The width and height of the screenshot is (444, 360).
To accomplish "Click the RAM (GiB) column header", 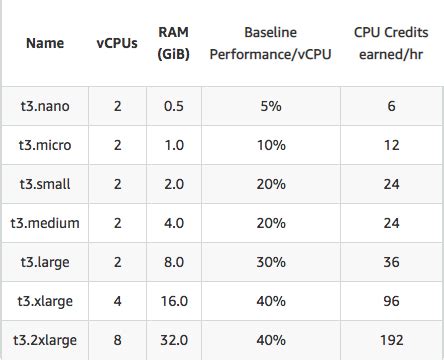I will coord(174,43).
